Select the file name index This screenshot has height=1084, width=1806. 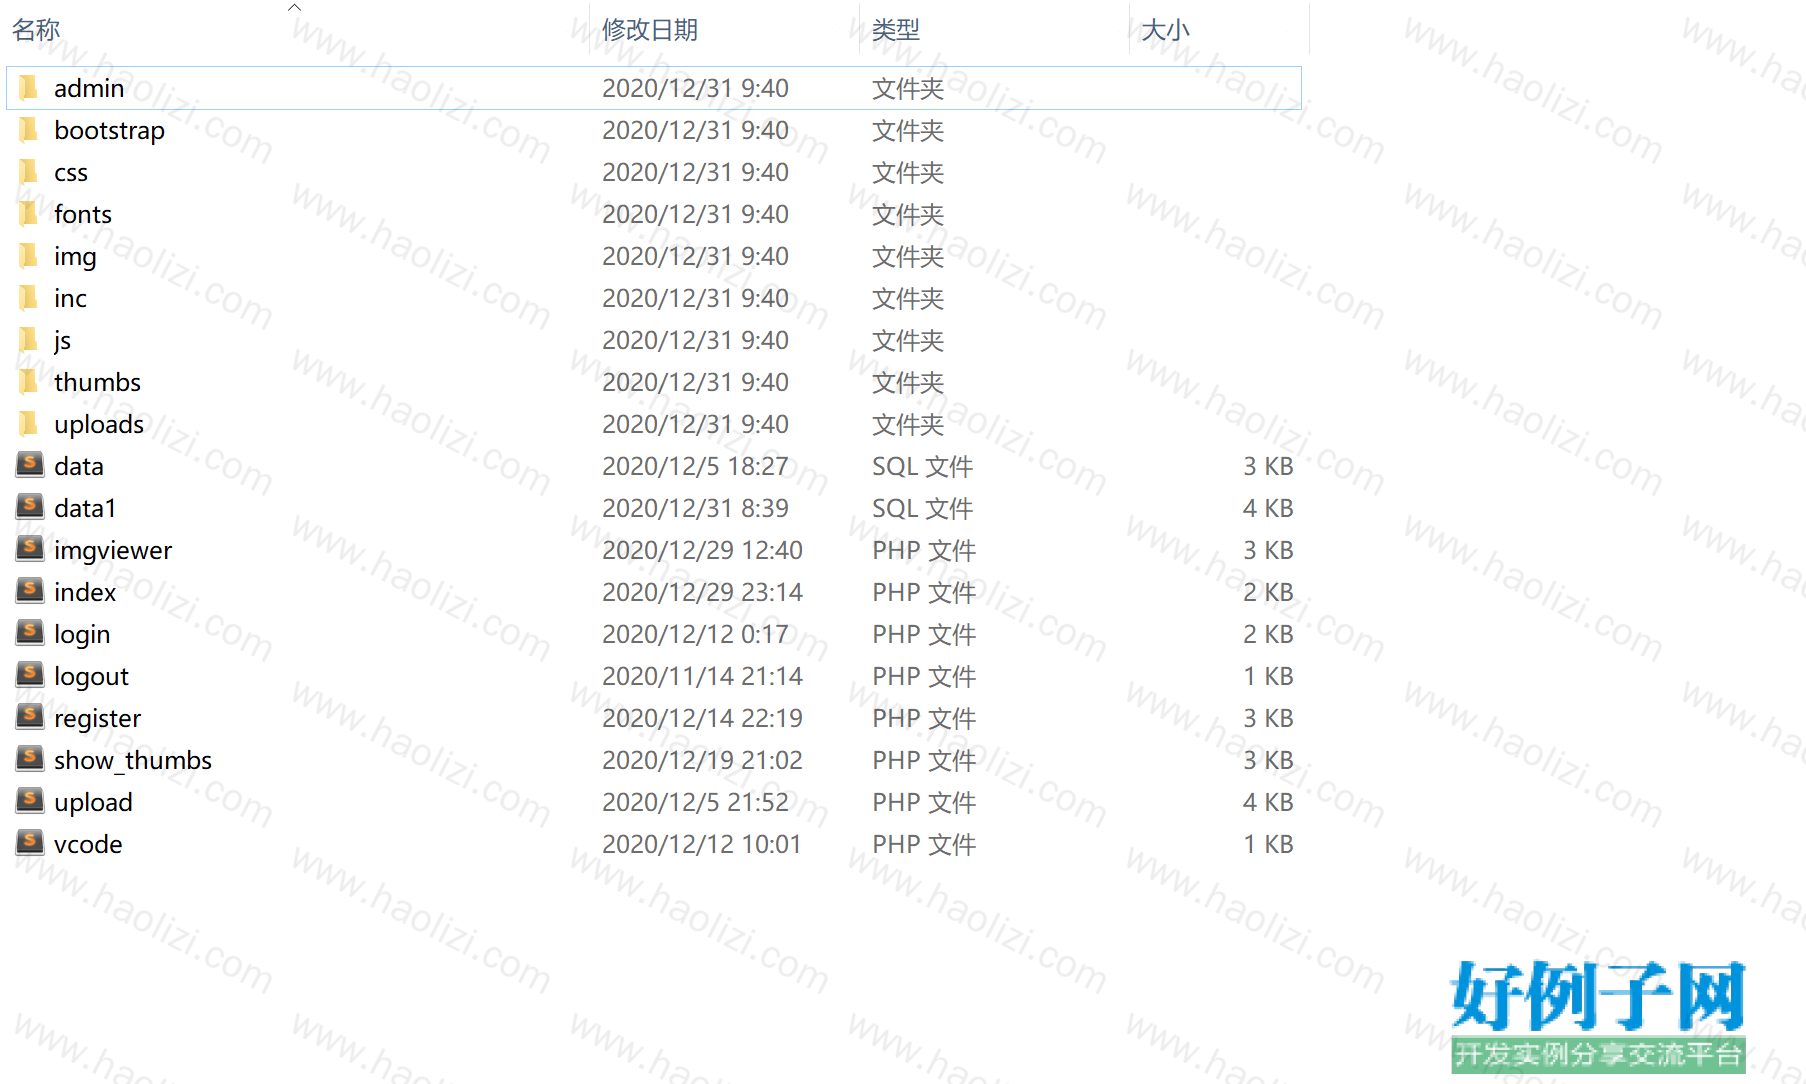coord(85,592)
